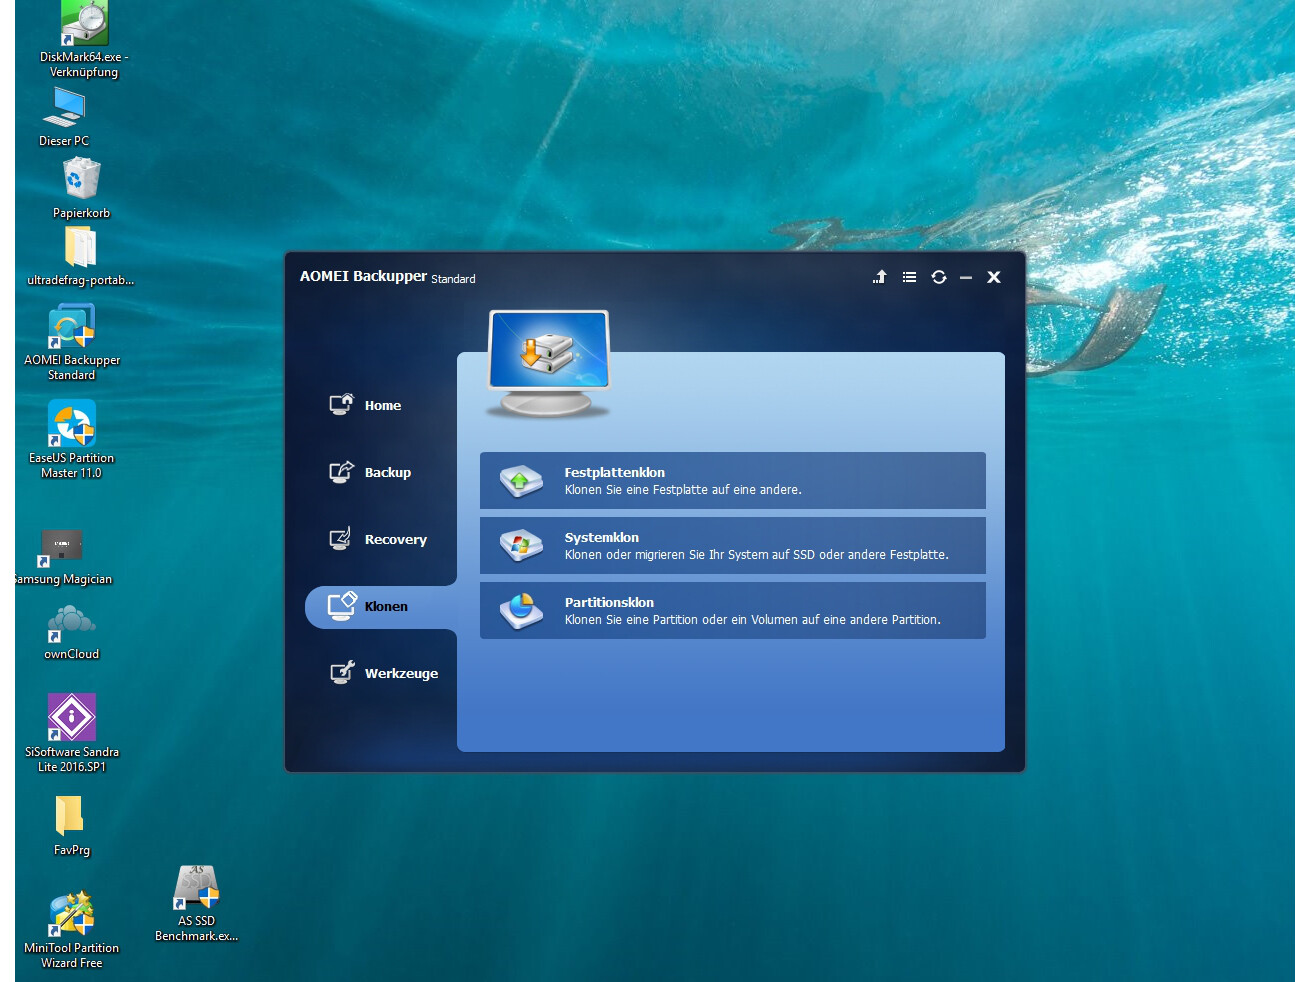The height and width of the screenshot is (982, 1310).
Task: Click the Werkzeuge tools icon
Action: [342, 672]
